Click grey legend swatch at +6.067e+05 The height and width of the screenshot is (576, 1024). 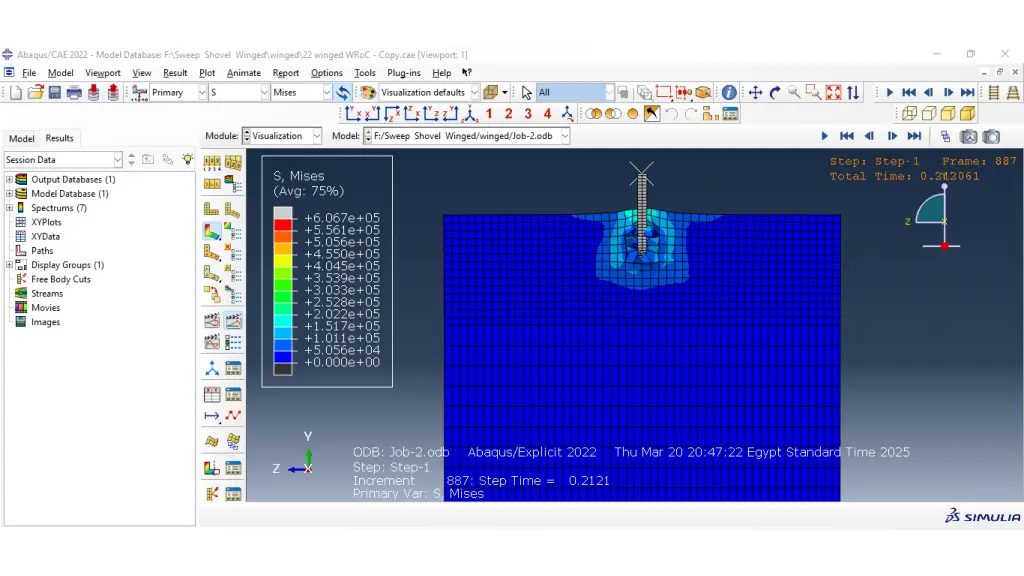click(x=283, y=214)
